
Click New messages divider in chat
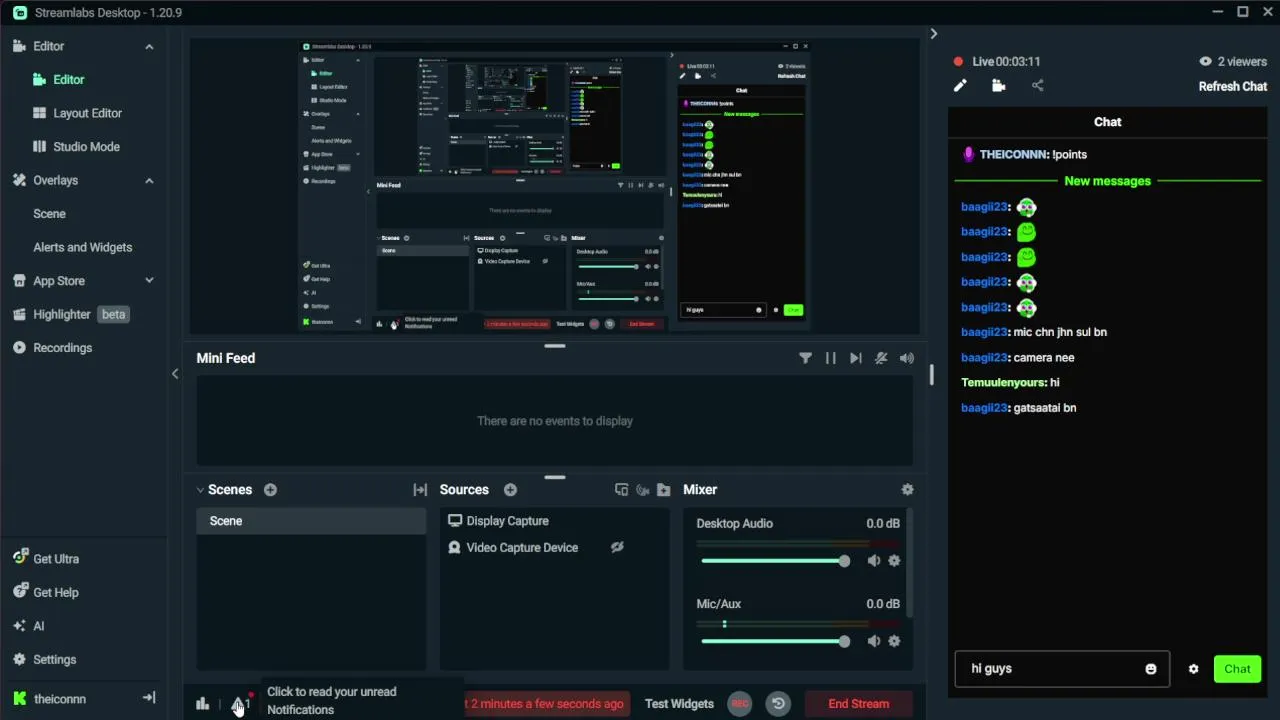click(1107, 181)
